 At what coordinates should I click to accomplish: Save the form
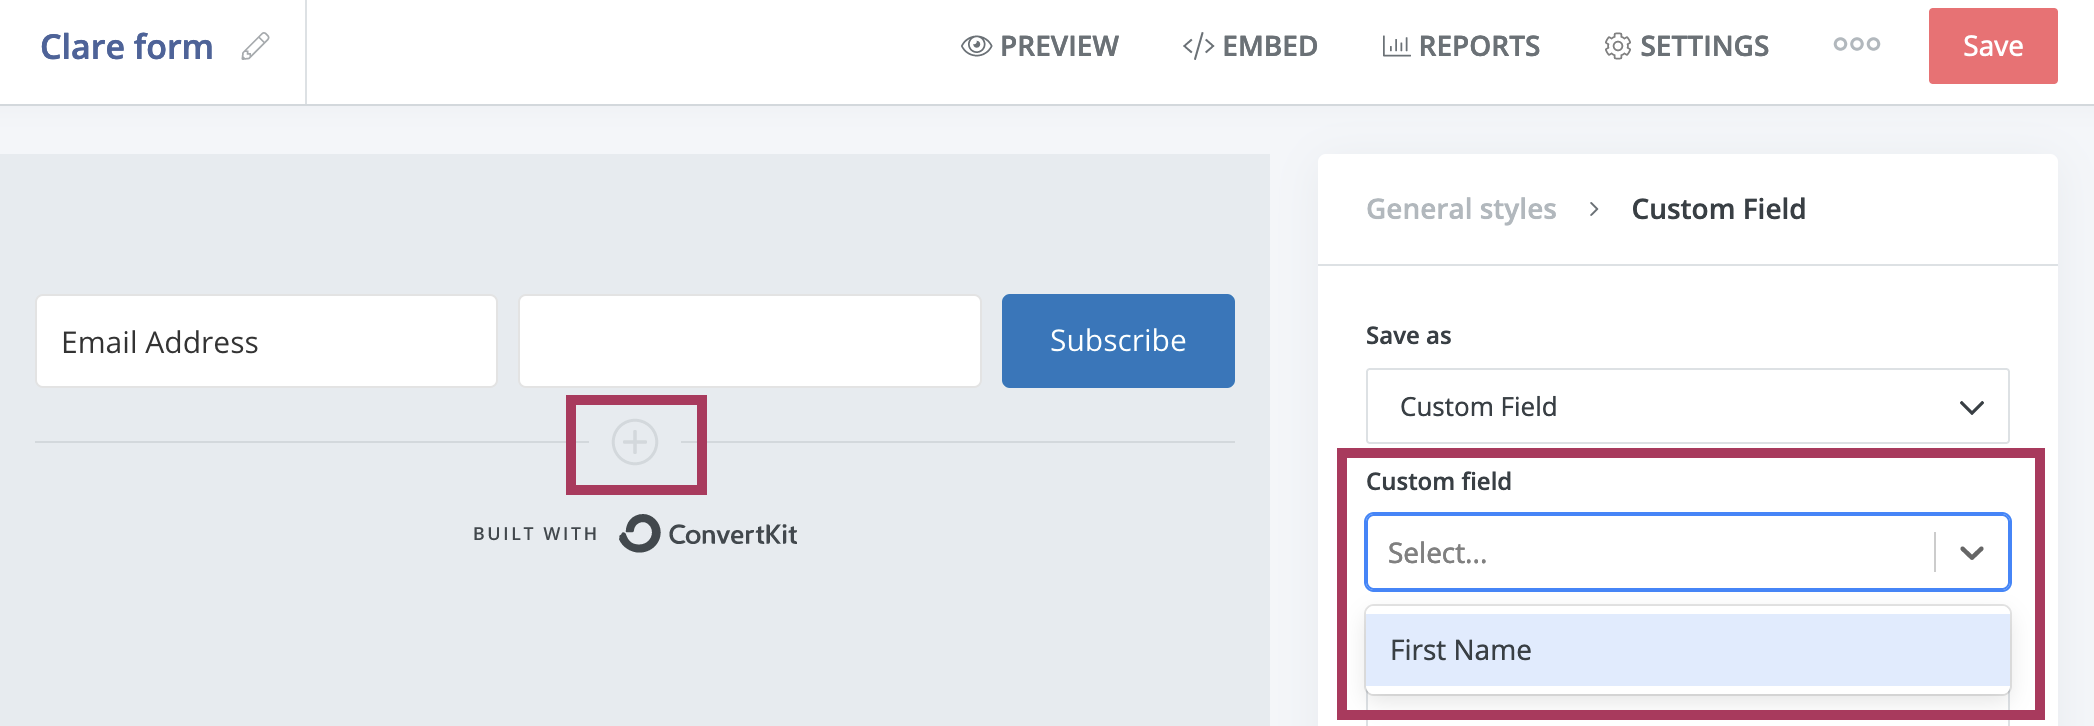pos(1992,46)
